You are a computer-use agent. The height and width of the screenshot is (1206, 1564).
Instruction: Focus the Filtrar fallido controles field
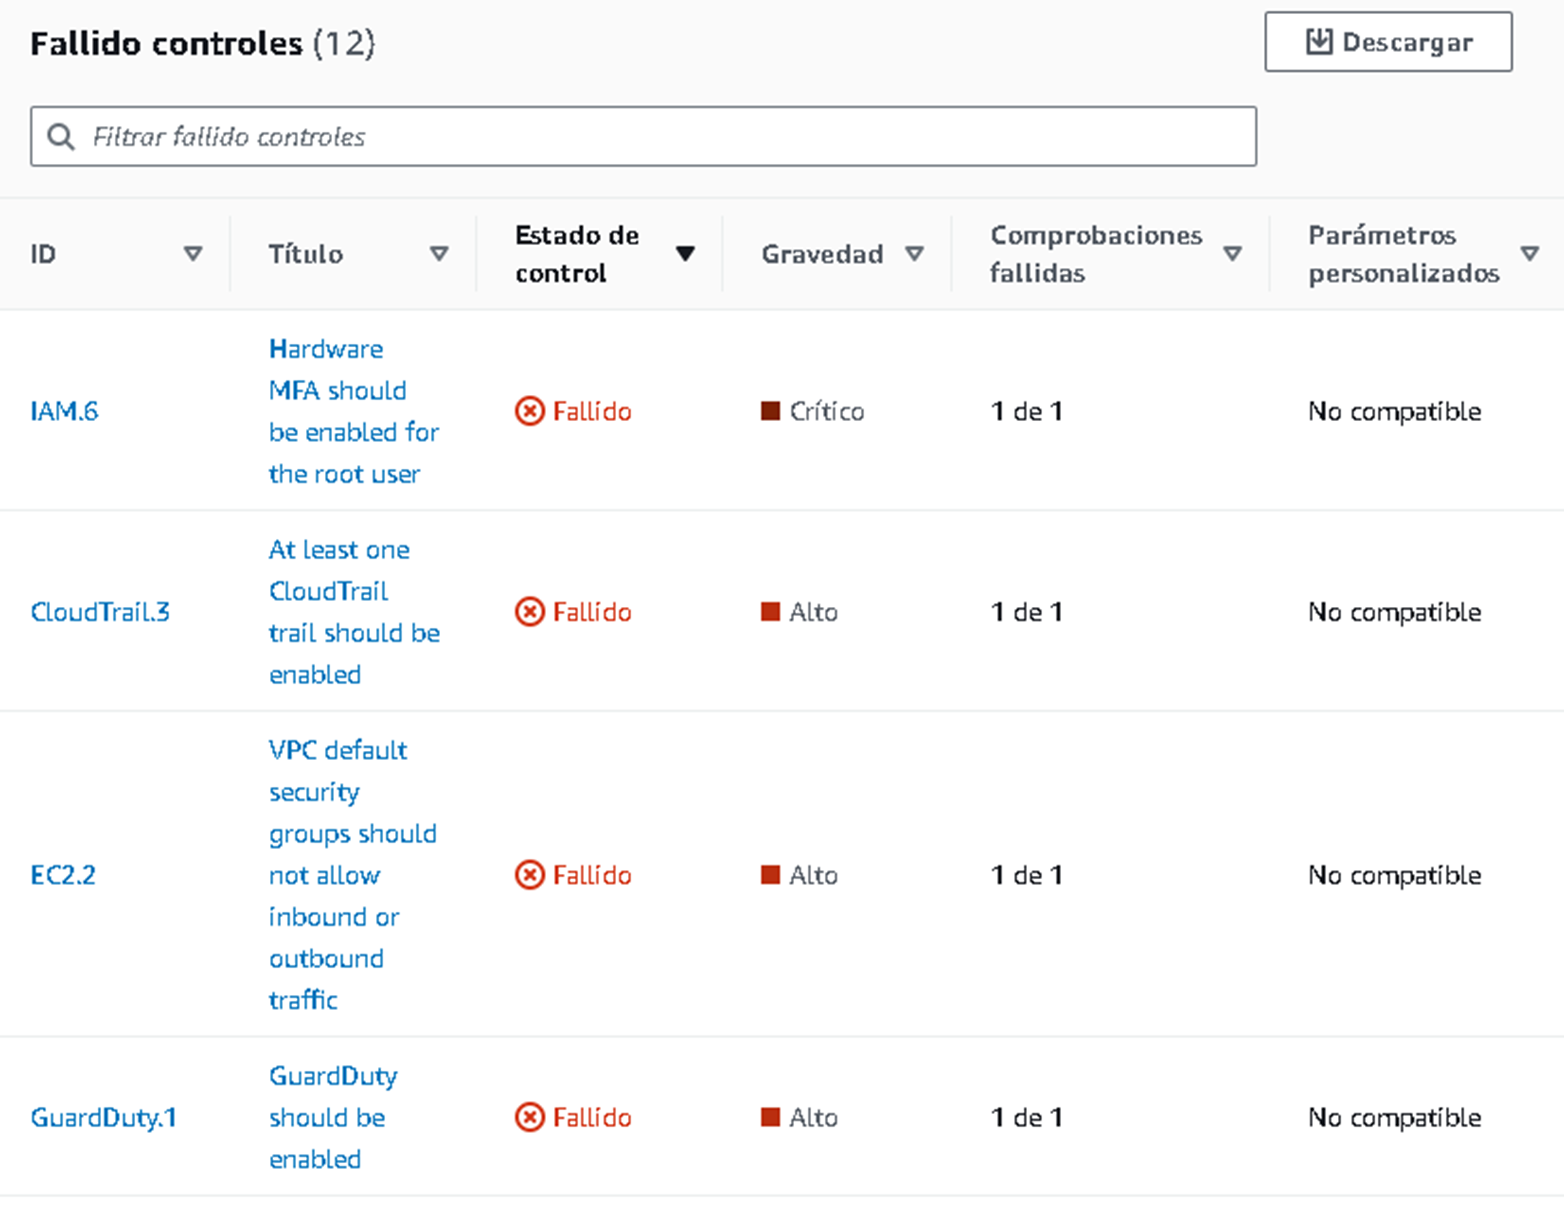coord(660,137)
